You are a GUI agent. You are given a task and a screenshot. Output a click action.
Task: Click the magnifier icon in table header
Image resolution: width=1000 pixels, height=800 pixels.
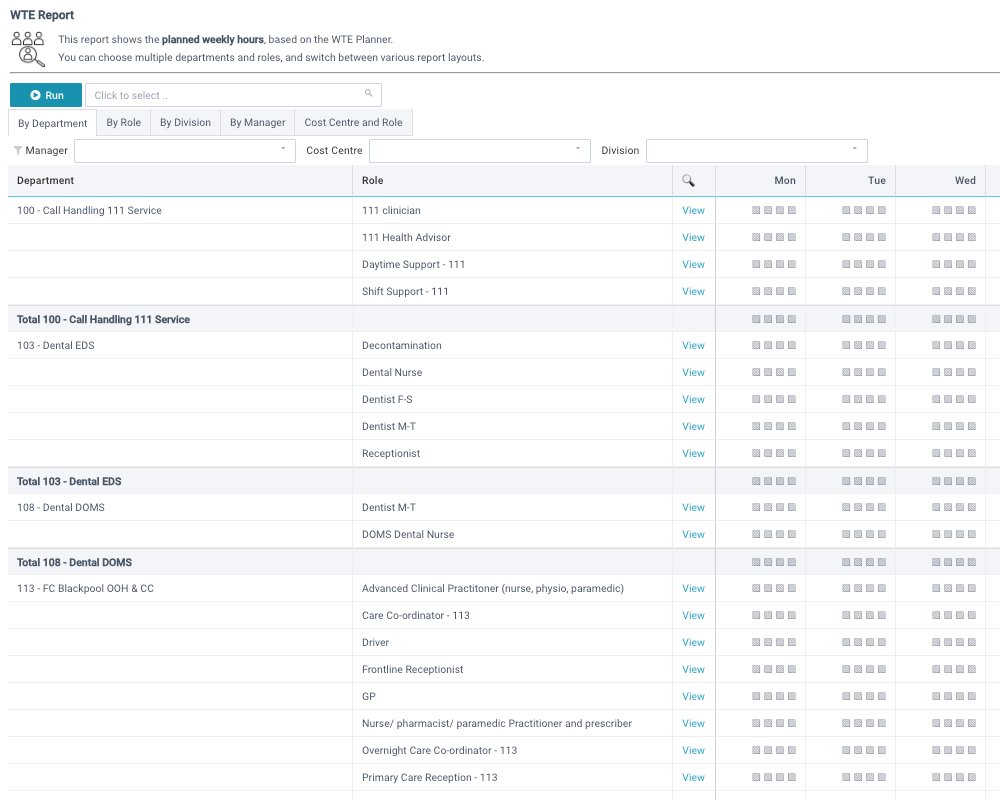688,181
